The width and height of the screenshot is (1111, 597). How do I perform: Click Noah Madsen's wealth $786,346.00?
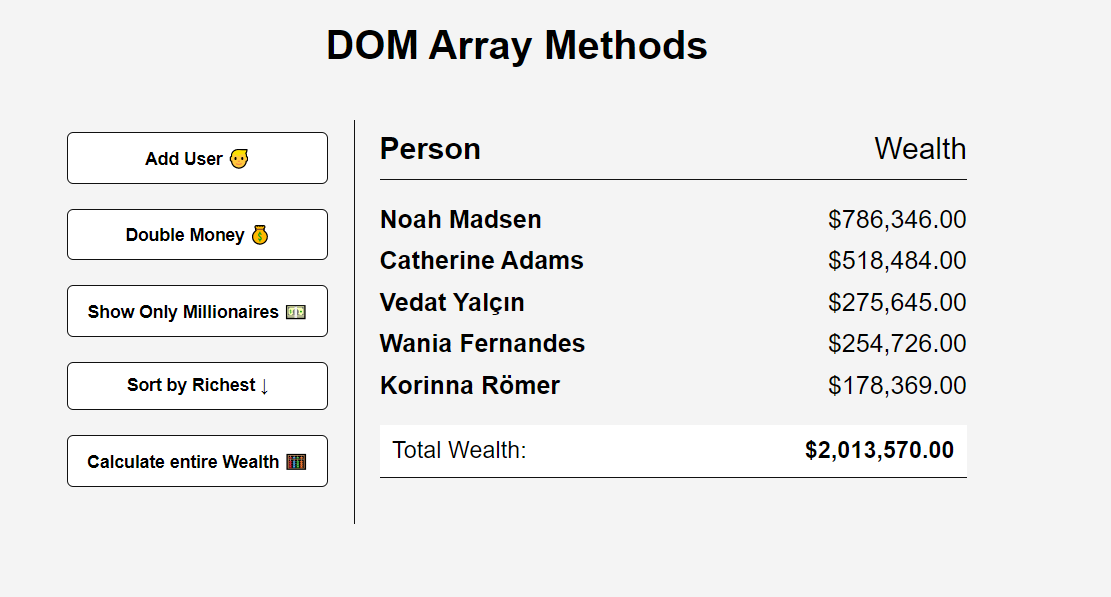(x=897, y=220)
